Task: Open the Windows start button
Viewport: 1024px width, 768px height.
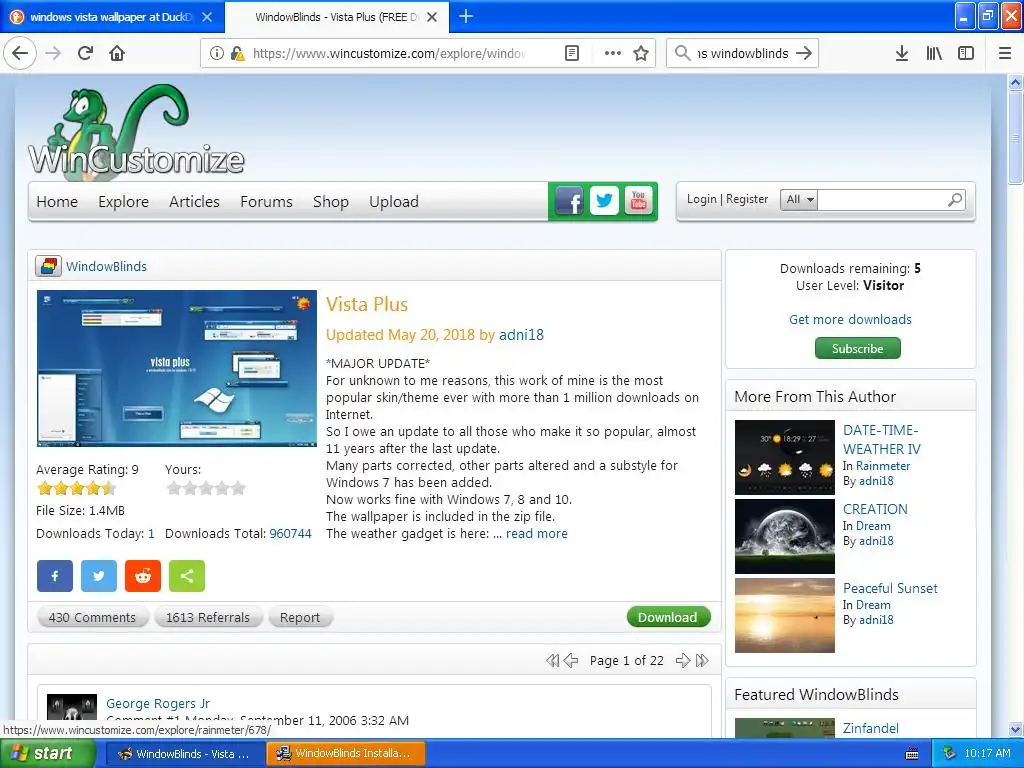Action: click(47, 753)
